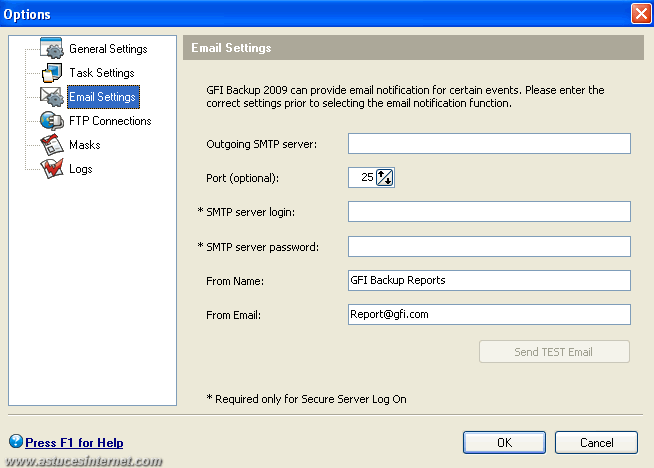Click the From Email label
Viewport: 654px width, 468px height.
[234, 315]
